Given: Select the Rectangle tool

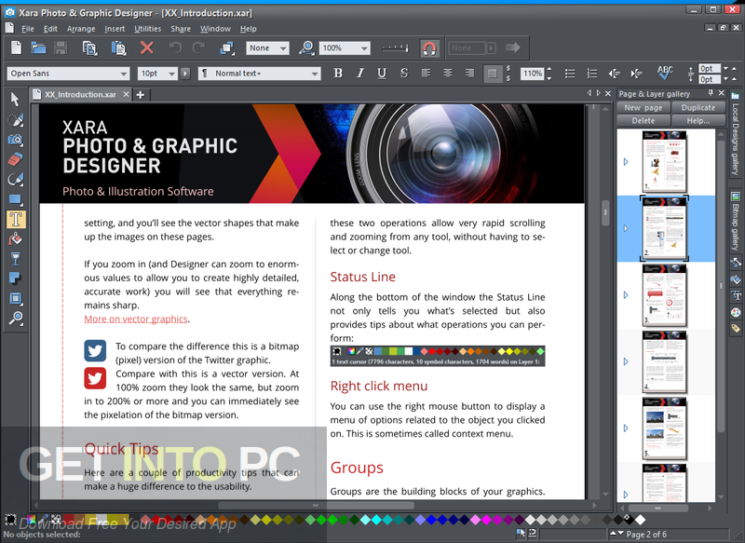Looking at the screenshot, I should [15, 199].
